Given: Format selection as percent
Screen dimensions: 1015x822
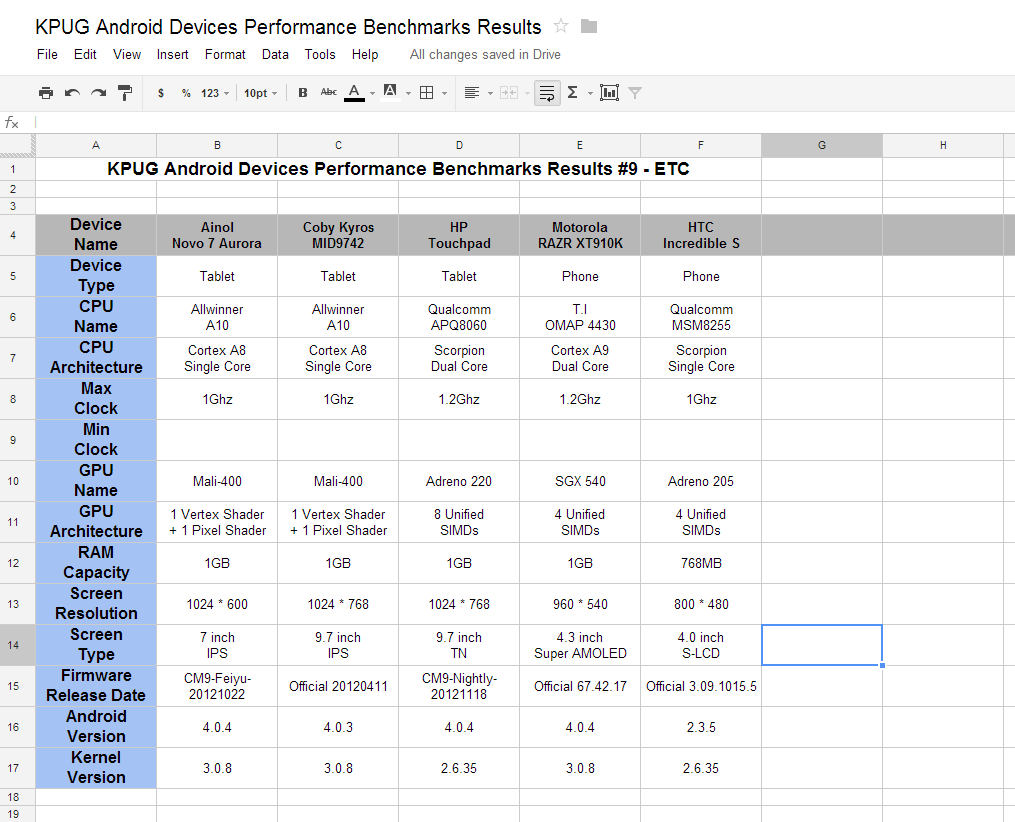Looking at the screenshot, I should coord(186,93).
